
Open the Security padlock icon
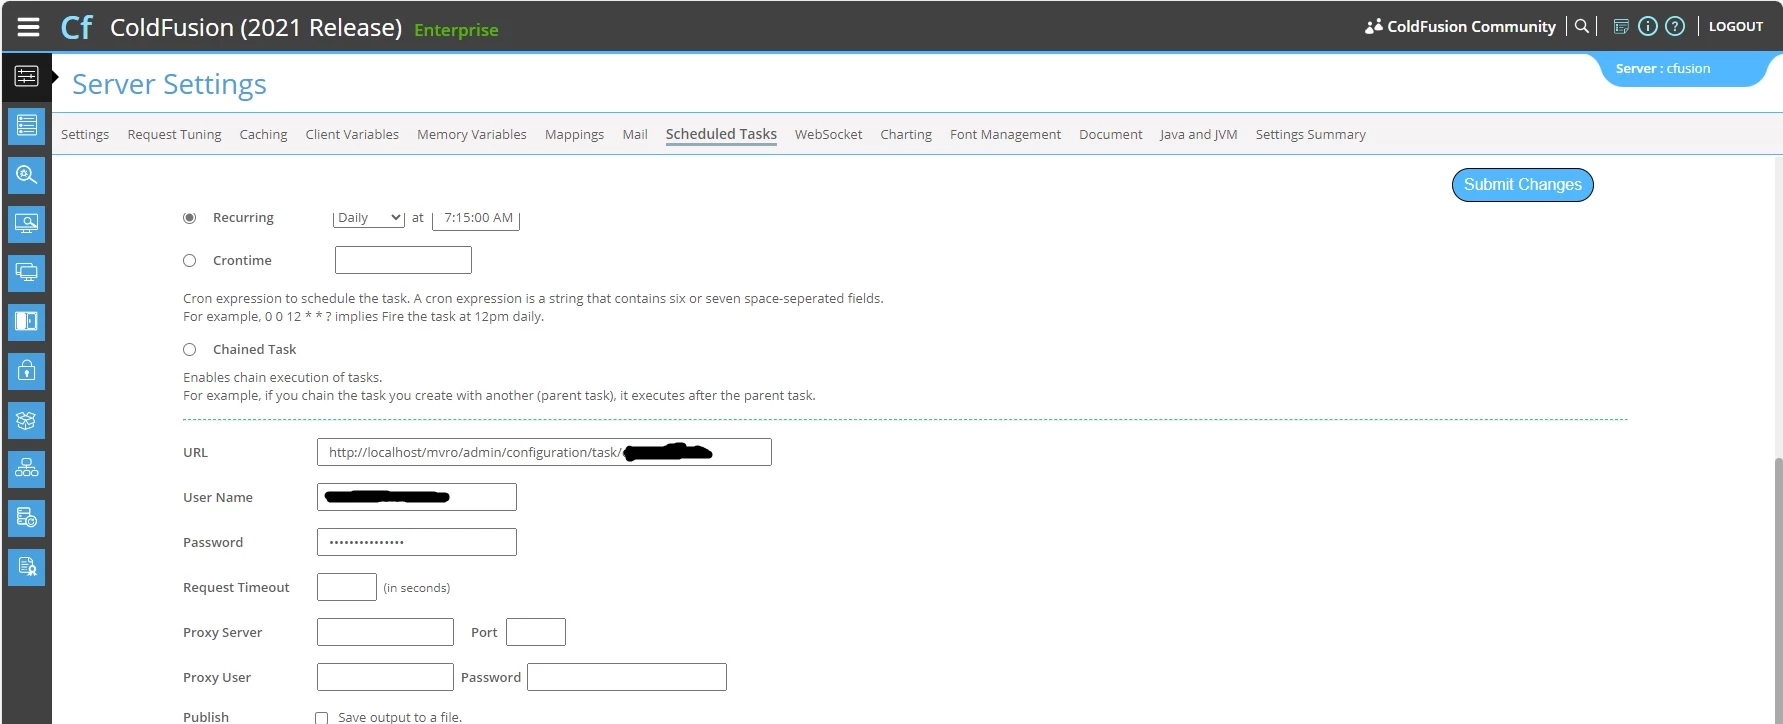pos(27,371)
